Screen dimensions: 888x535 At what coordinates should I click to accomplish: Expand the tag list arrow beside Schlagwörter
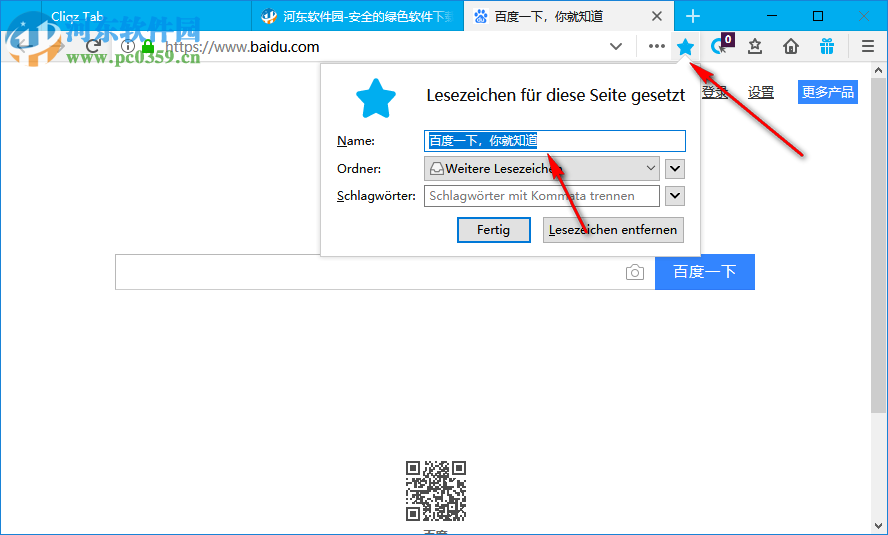point(674,196)
